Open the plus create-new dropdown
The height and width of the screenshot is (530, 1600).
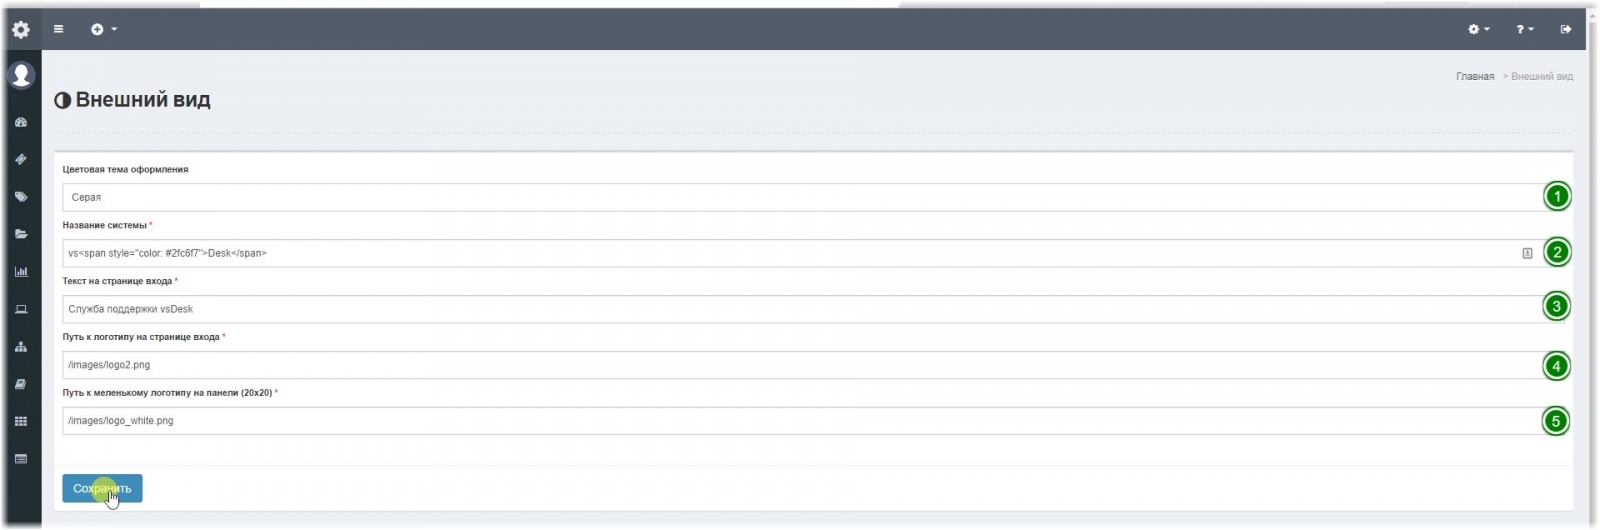103,29
